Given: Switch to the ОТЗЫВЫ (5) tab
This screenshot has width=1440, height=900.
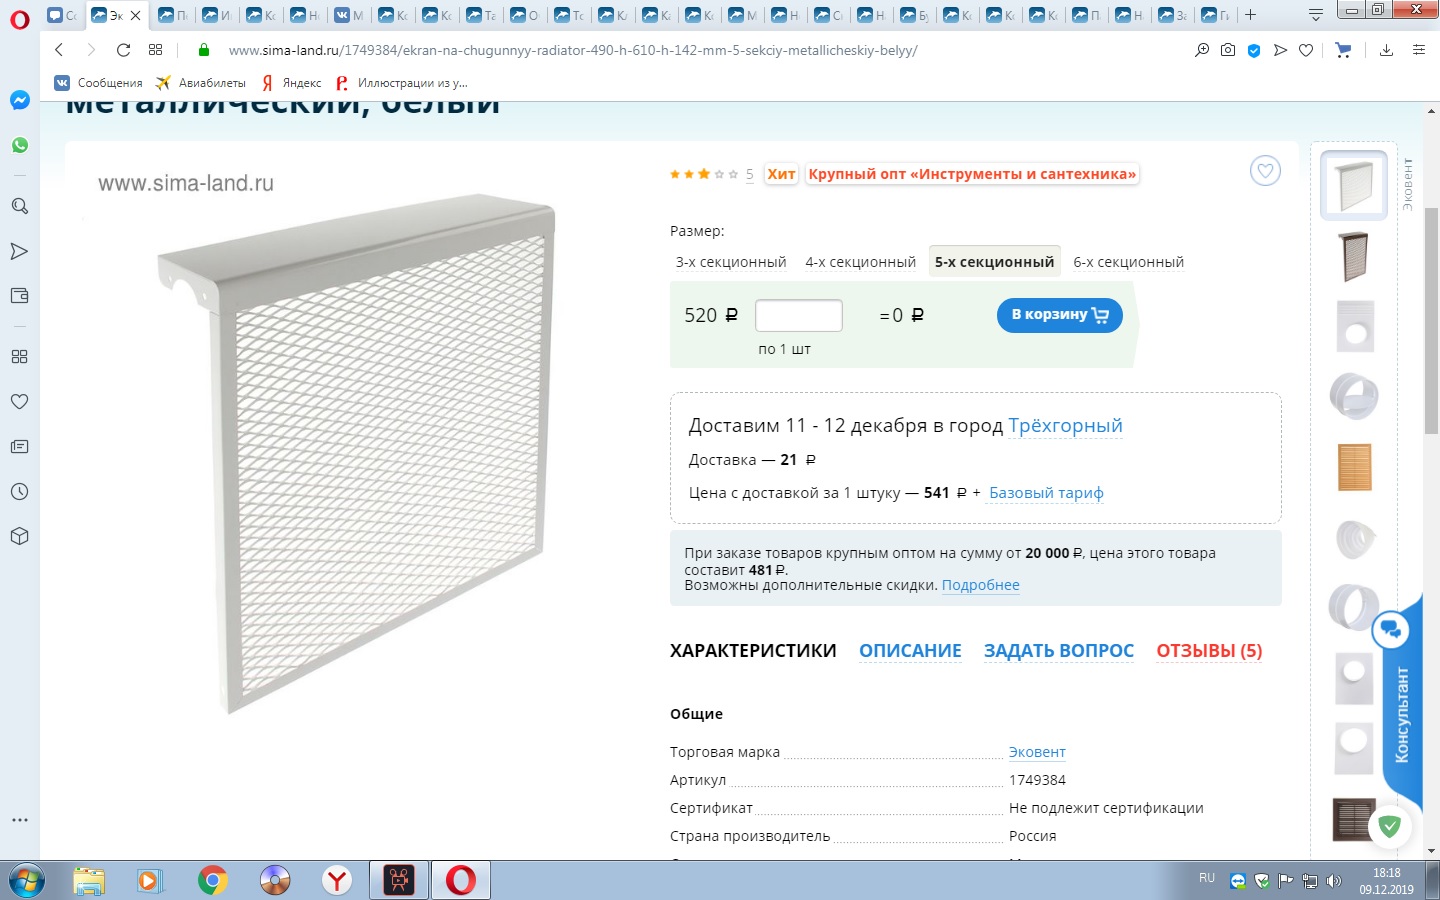Looking at the screenshot, I should pyautogui.click(x=1209, y=651).
